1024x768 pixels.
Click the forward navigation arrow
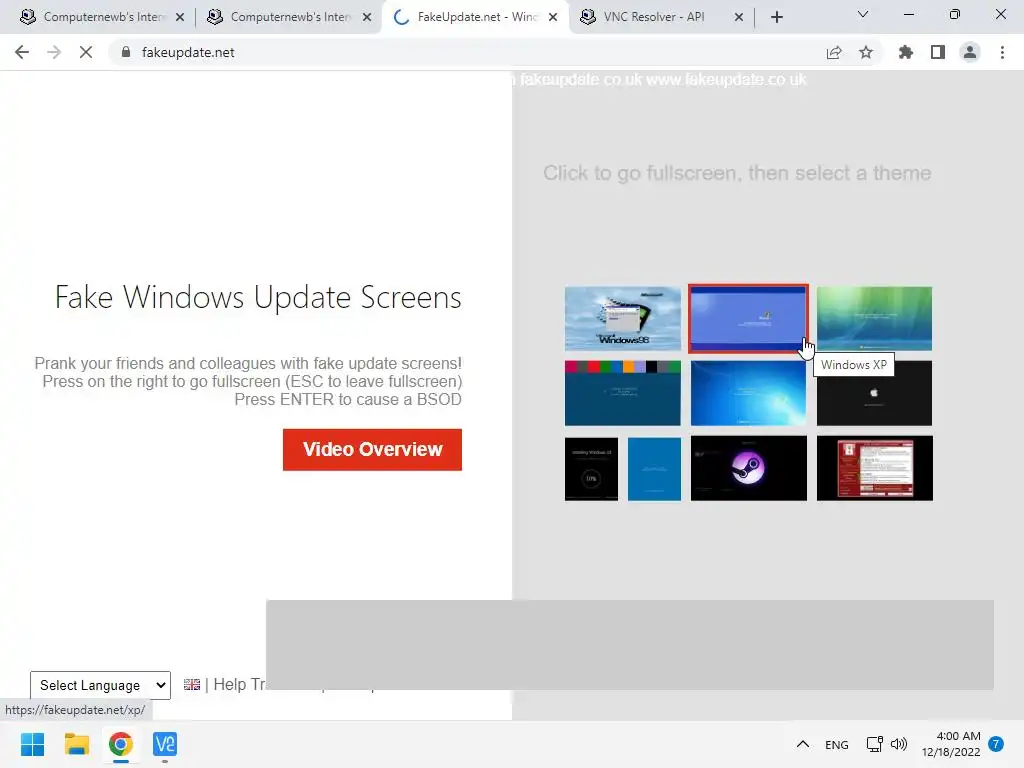(x=54, y=52)
